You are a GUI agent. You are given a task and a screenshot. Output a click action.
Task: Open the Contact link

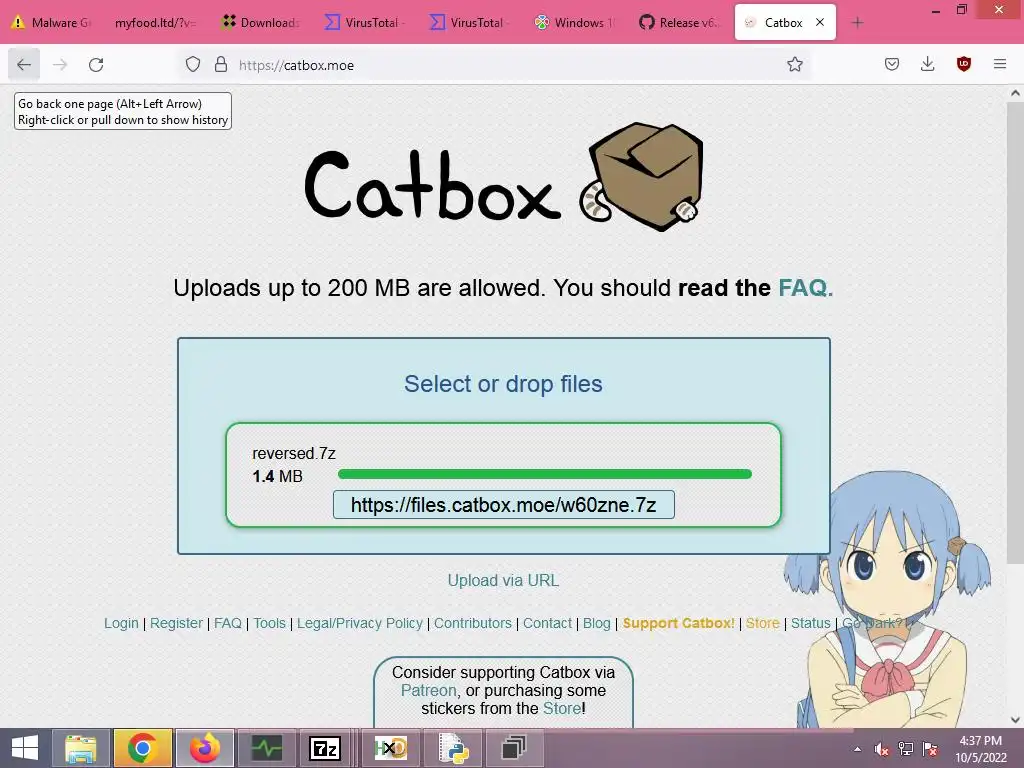547,623
